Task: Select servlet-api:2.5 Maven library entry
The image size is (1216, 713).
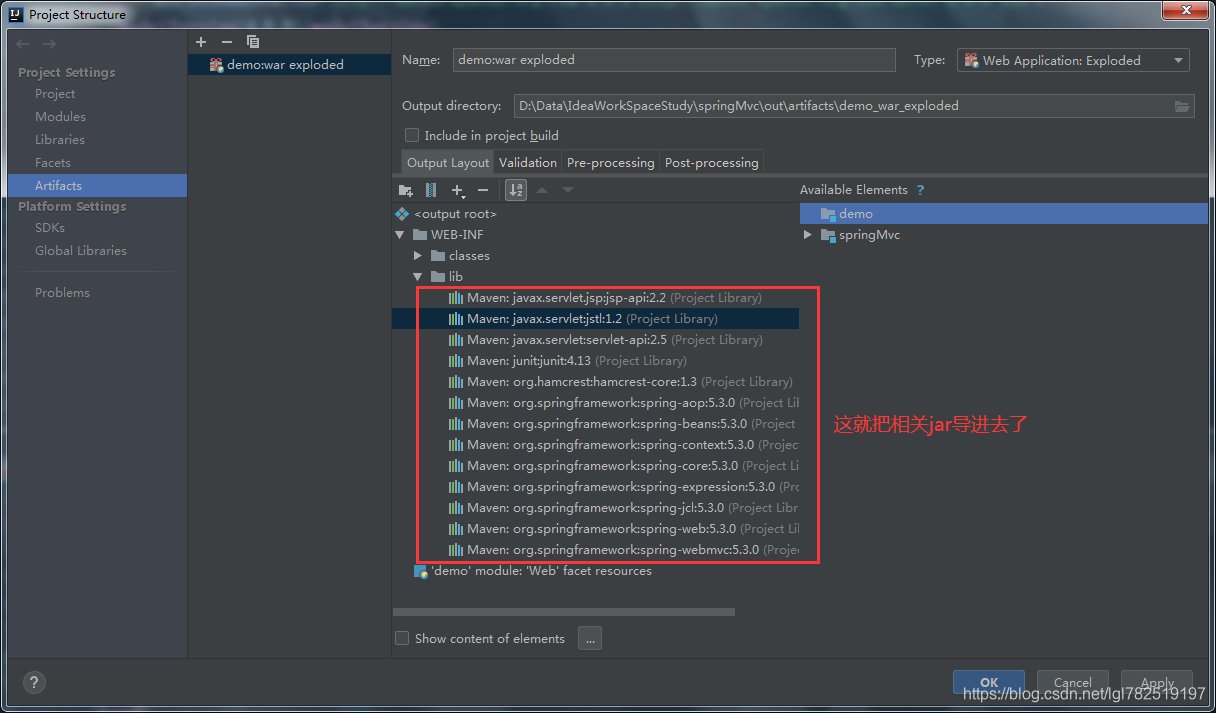Action: tap(605, 340)
